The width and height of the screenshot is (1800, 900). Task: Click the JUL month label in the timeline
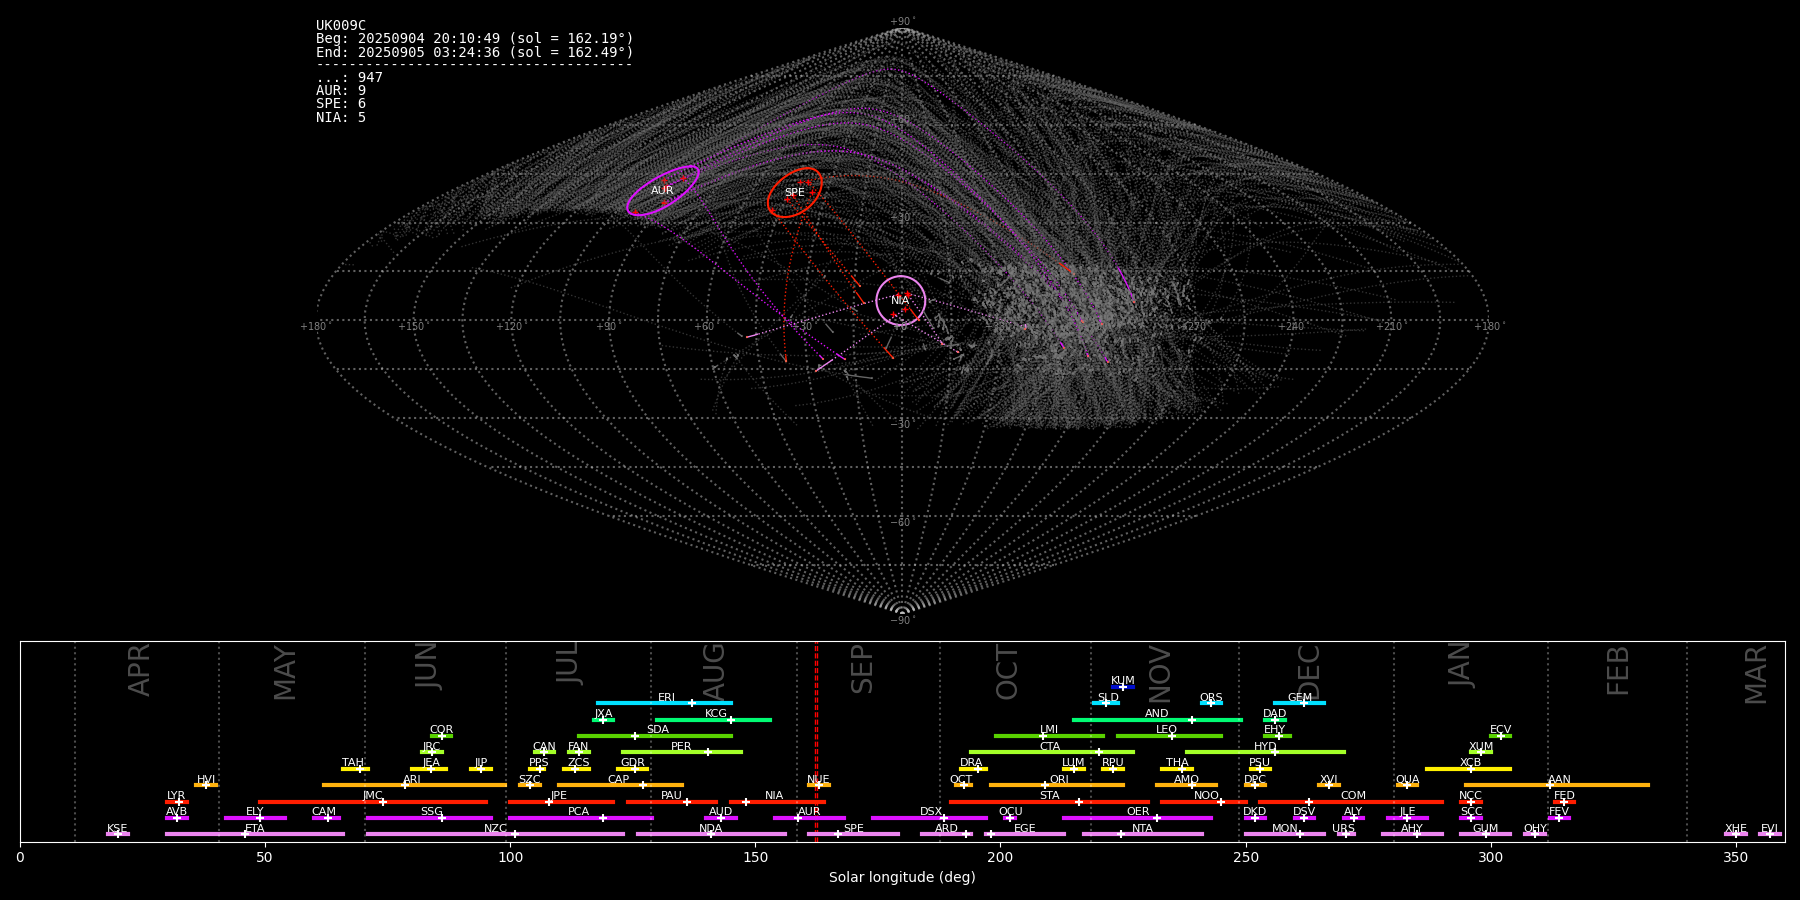coord(568,663)
